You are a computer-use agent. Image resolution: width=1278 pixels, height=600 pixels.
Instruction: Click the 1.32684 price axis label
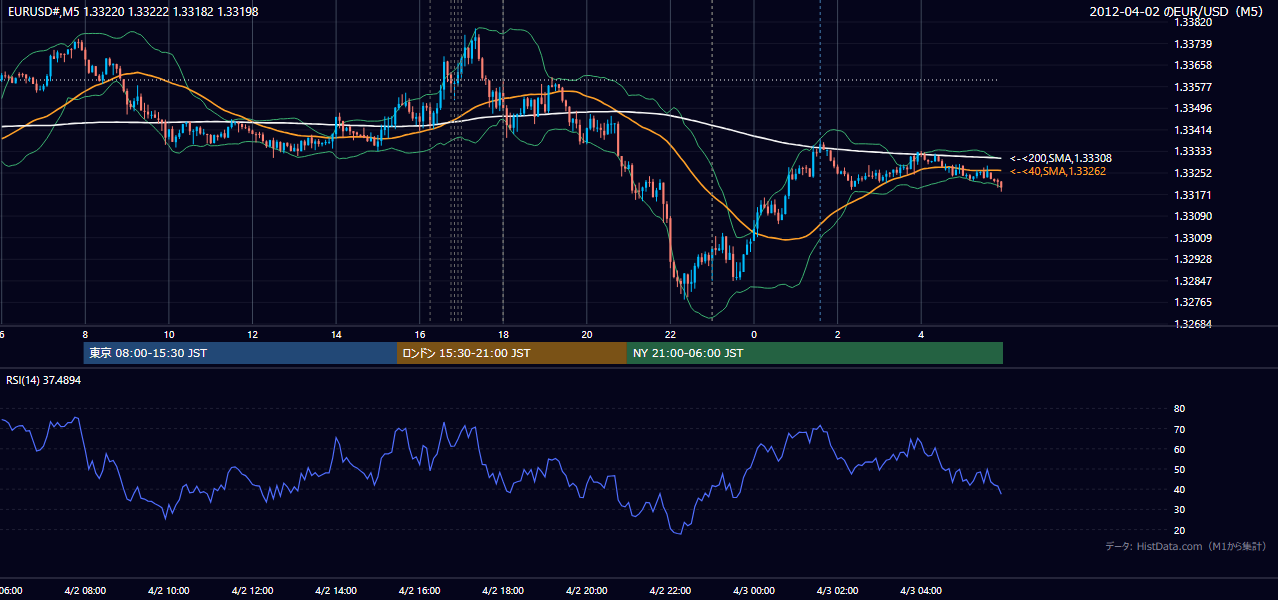1193,324
